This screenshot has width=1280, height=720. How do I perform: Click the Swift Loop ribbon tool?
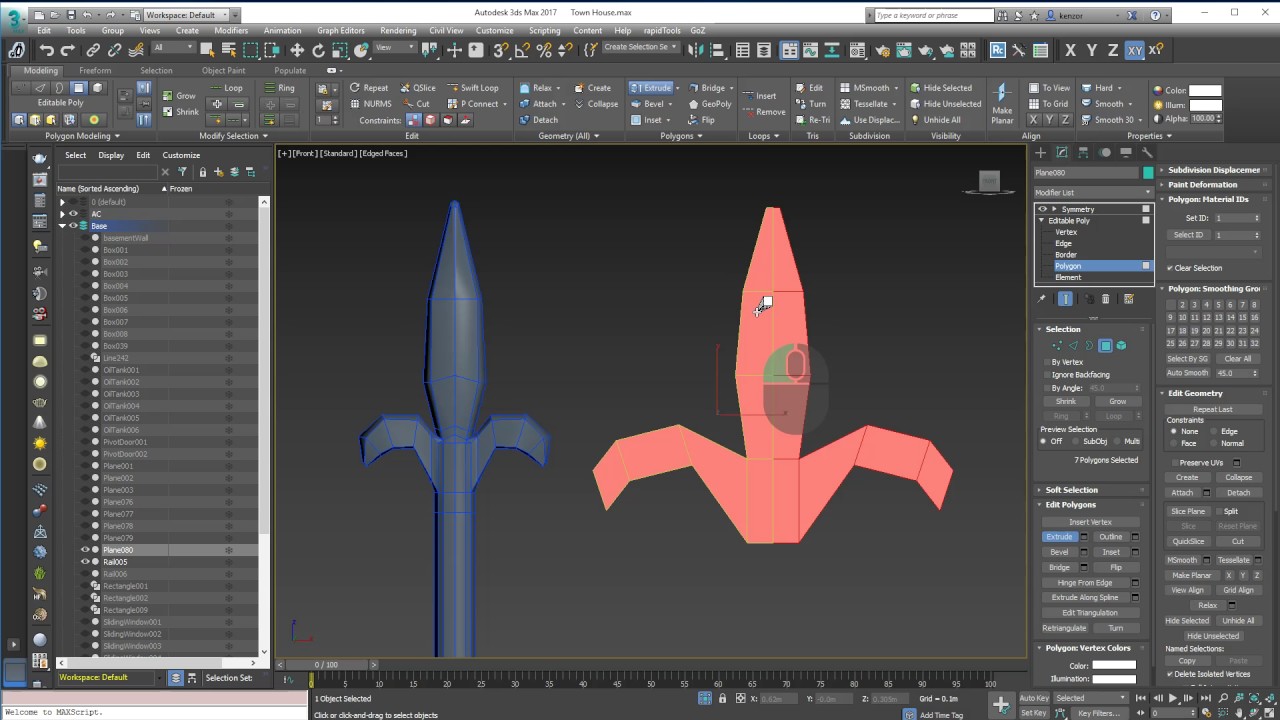tap(472, 88)
